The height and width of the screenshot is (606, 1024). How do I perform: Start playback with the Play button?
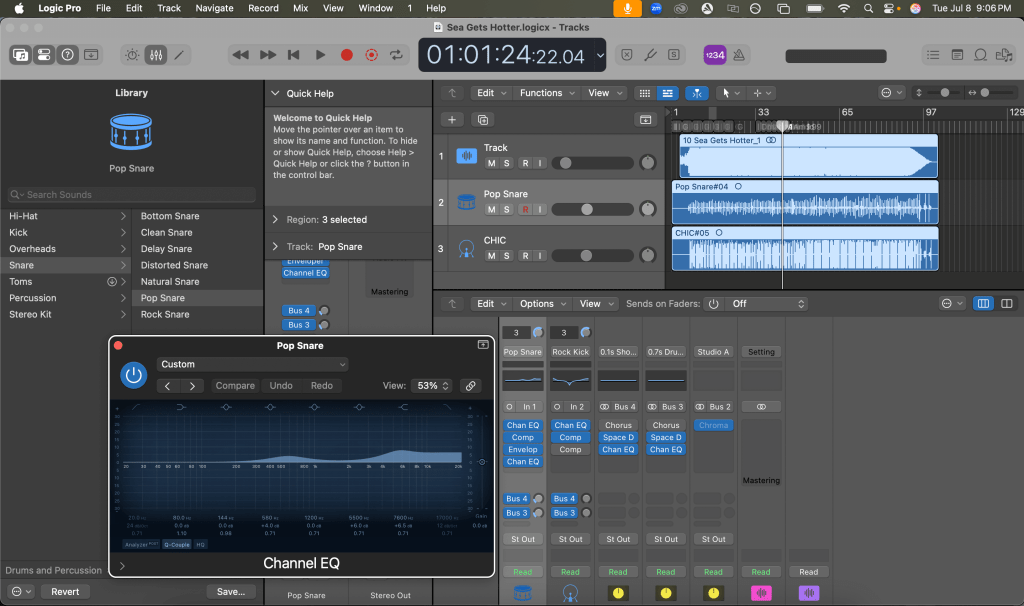[320, 55]
